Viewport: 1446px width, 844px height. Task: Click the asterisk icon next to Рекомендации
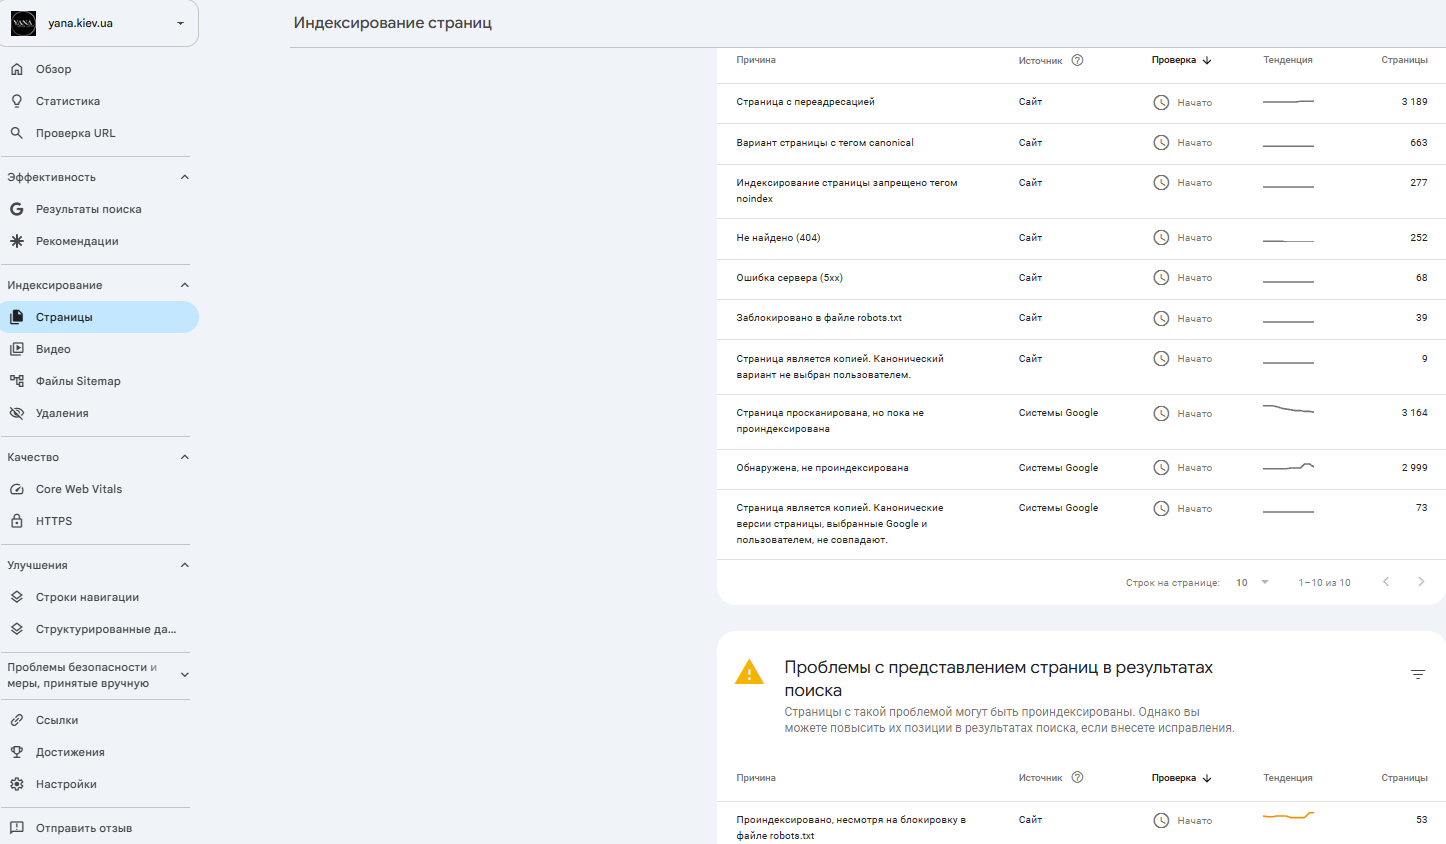(x=17, y=241)
